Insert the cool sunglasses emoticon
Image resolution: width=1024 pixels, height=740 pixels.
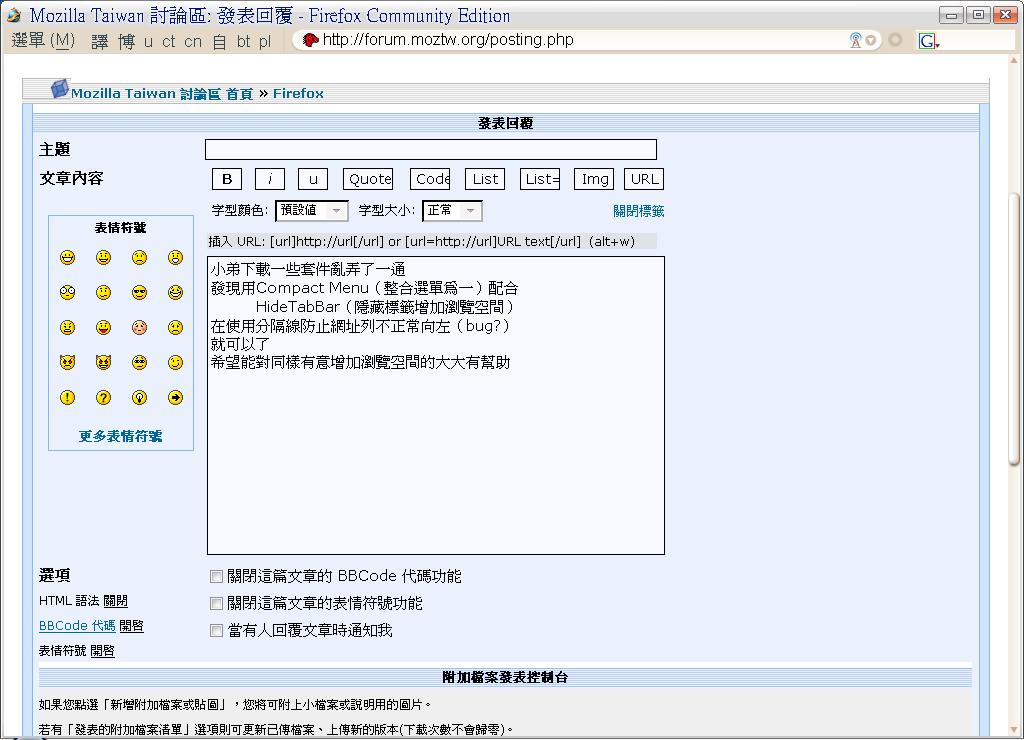tap(139, 293)
